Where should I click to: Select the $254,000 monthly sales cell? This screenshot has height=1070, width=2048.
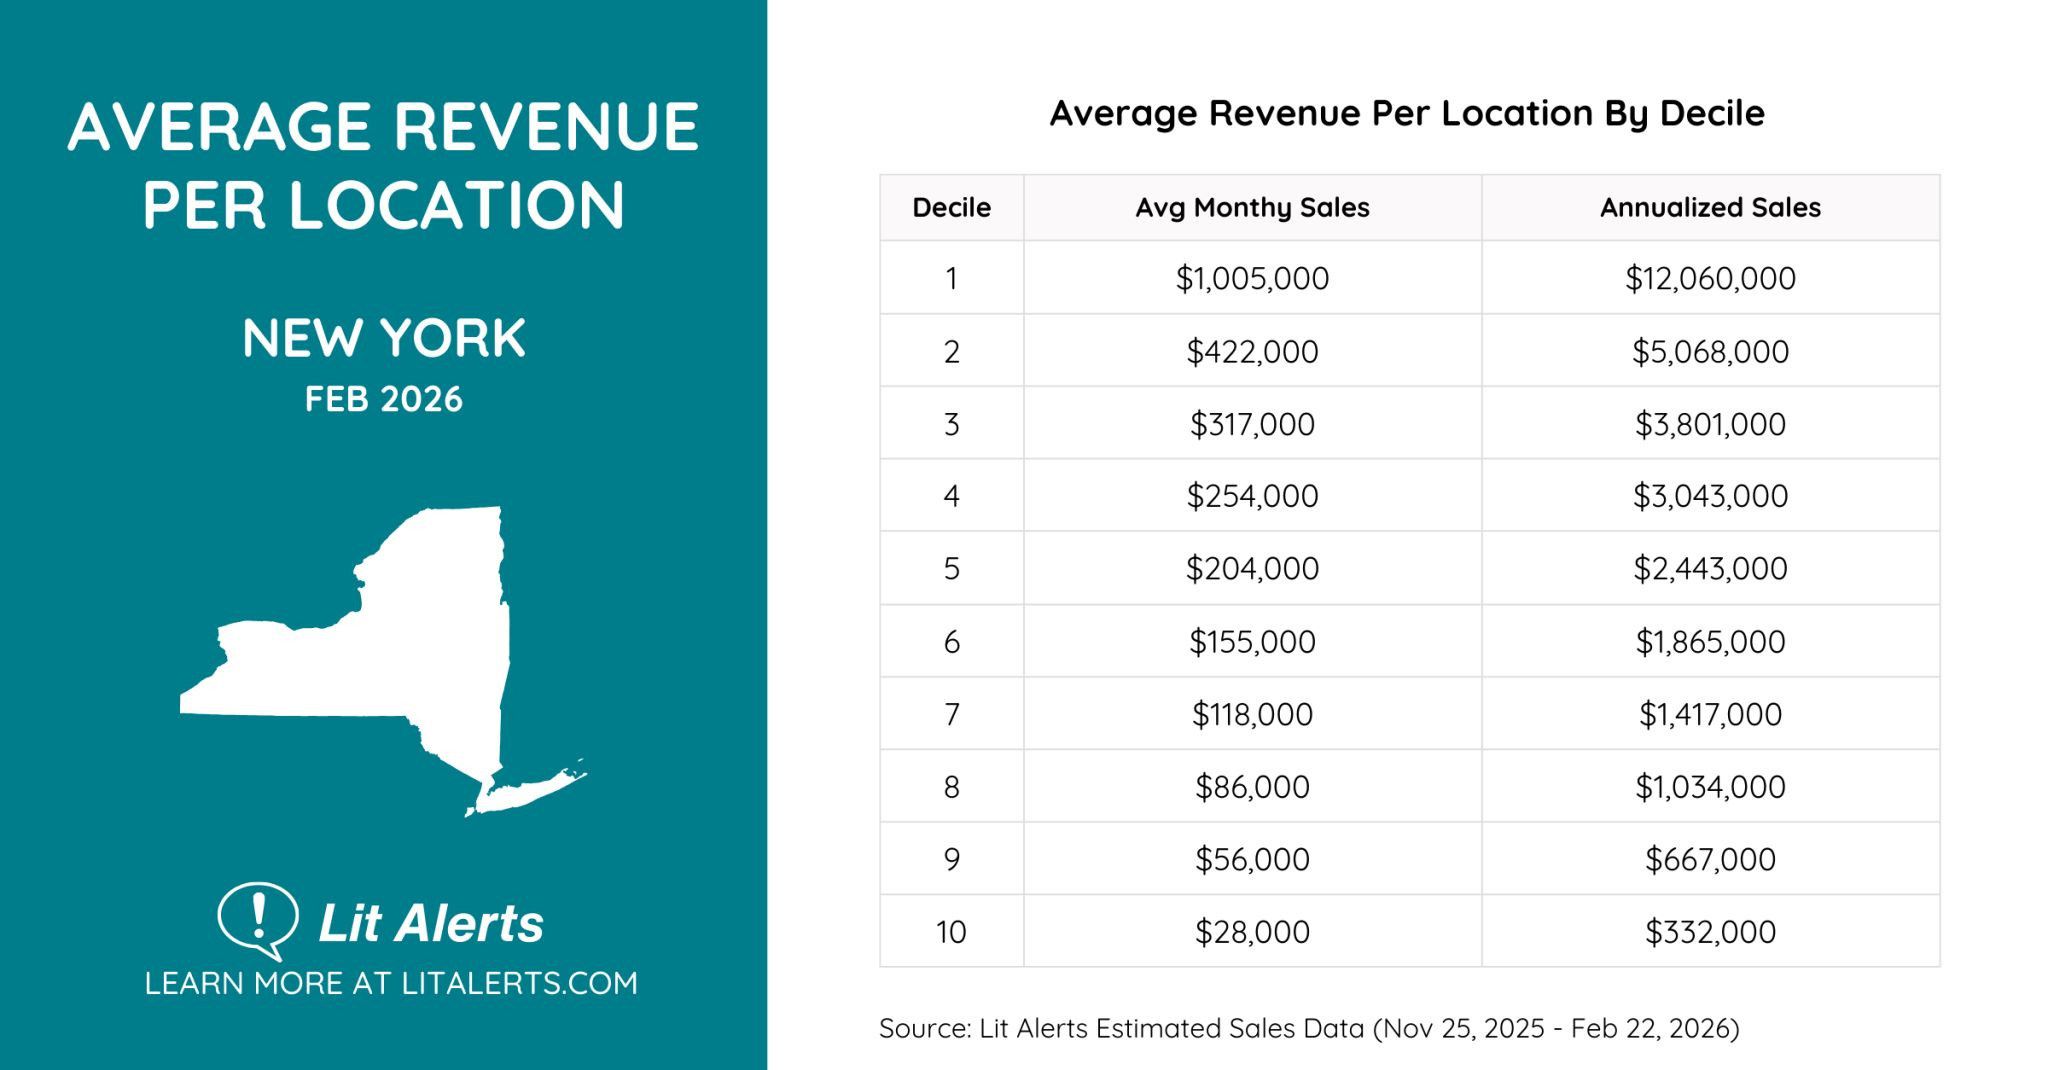tap(1252, 496)
